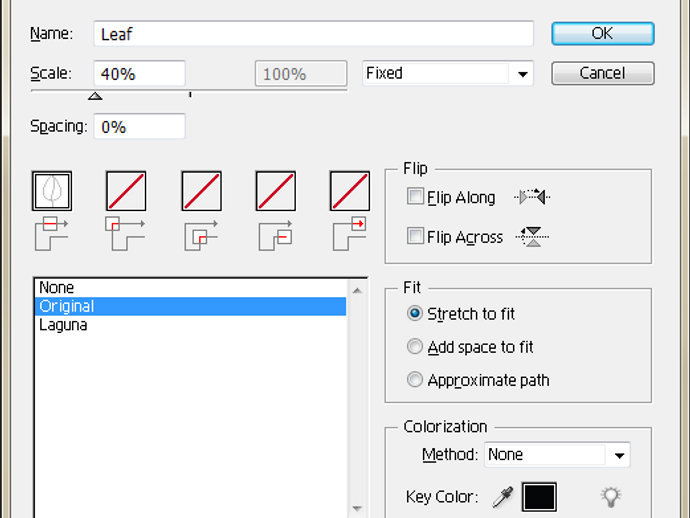Viewport: 690px width, 518px height.
Task: Choose Laguna in the pattern list
Action: 191,325
